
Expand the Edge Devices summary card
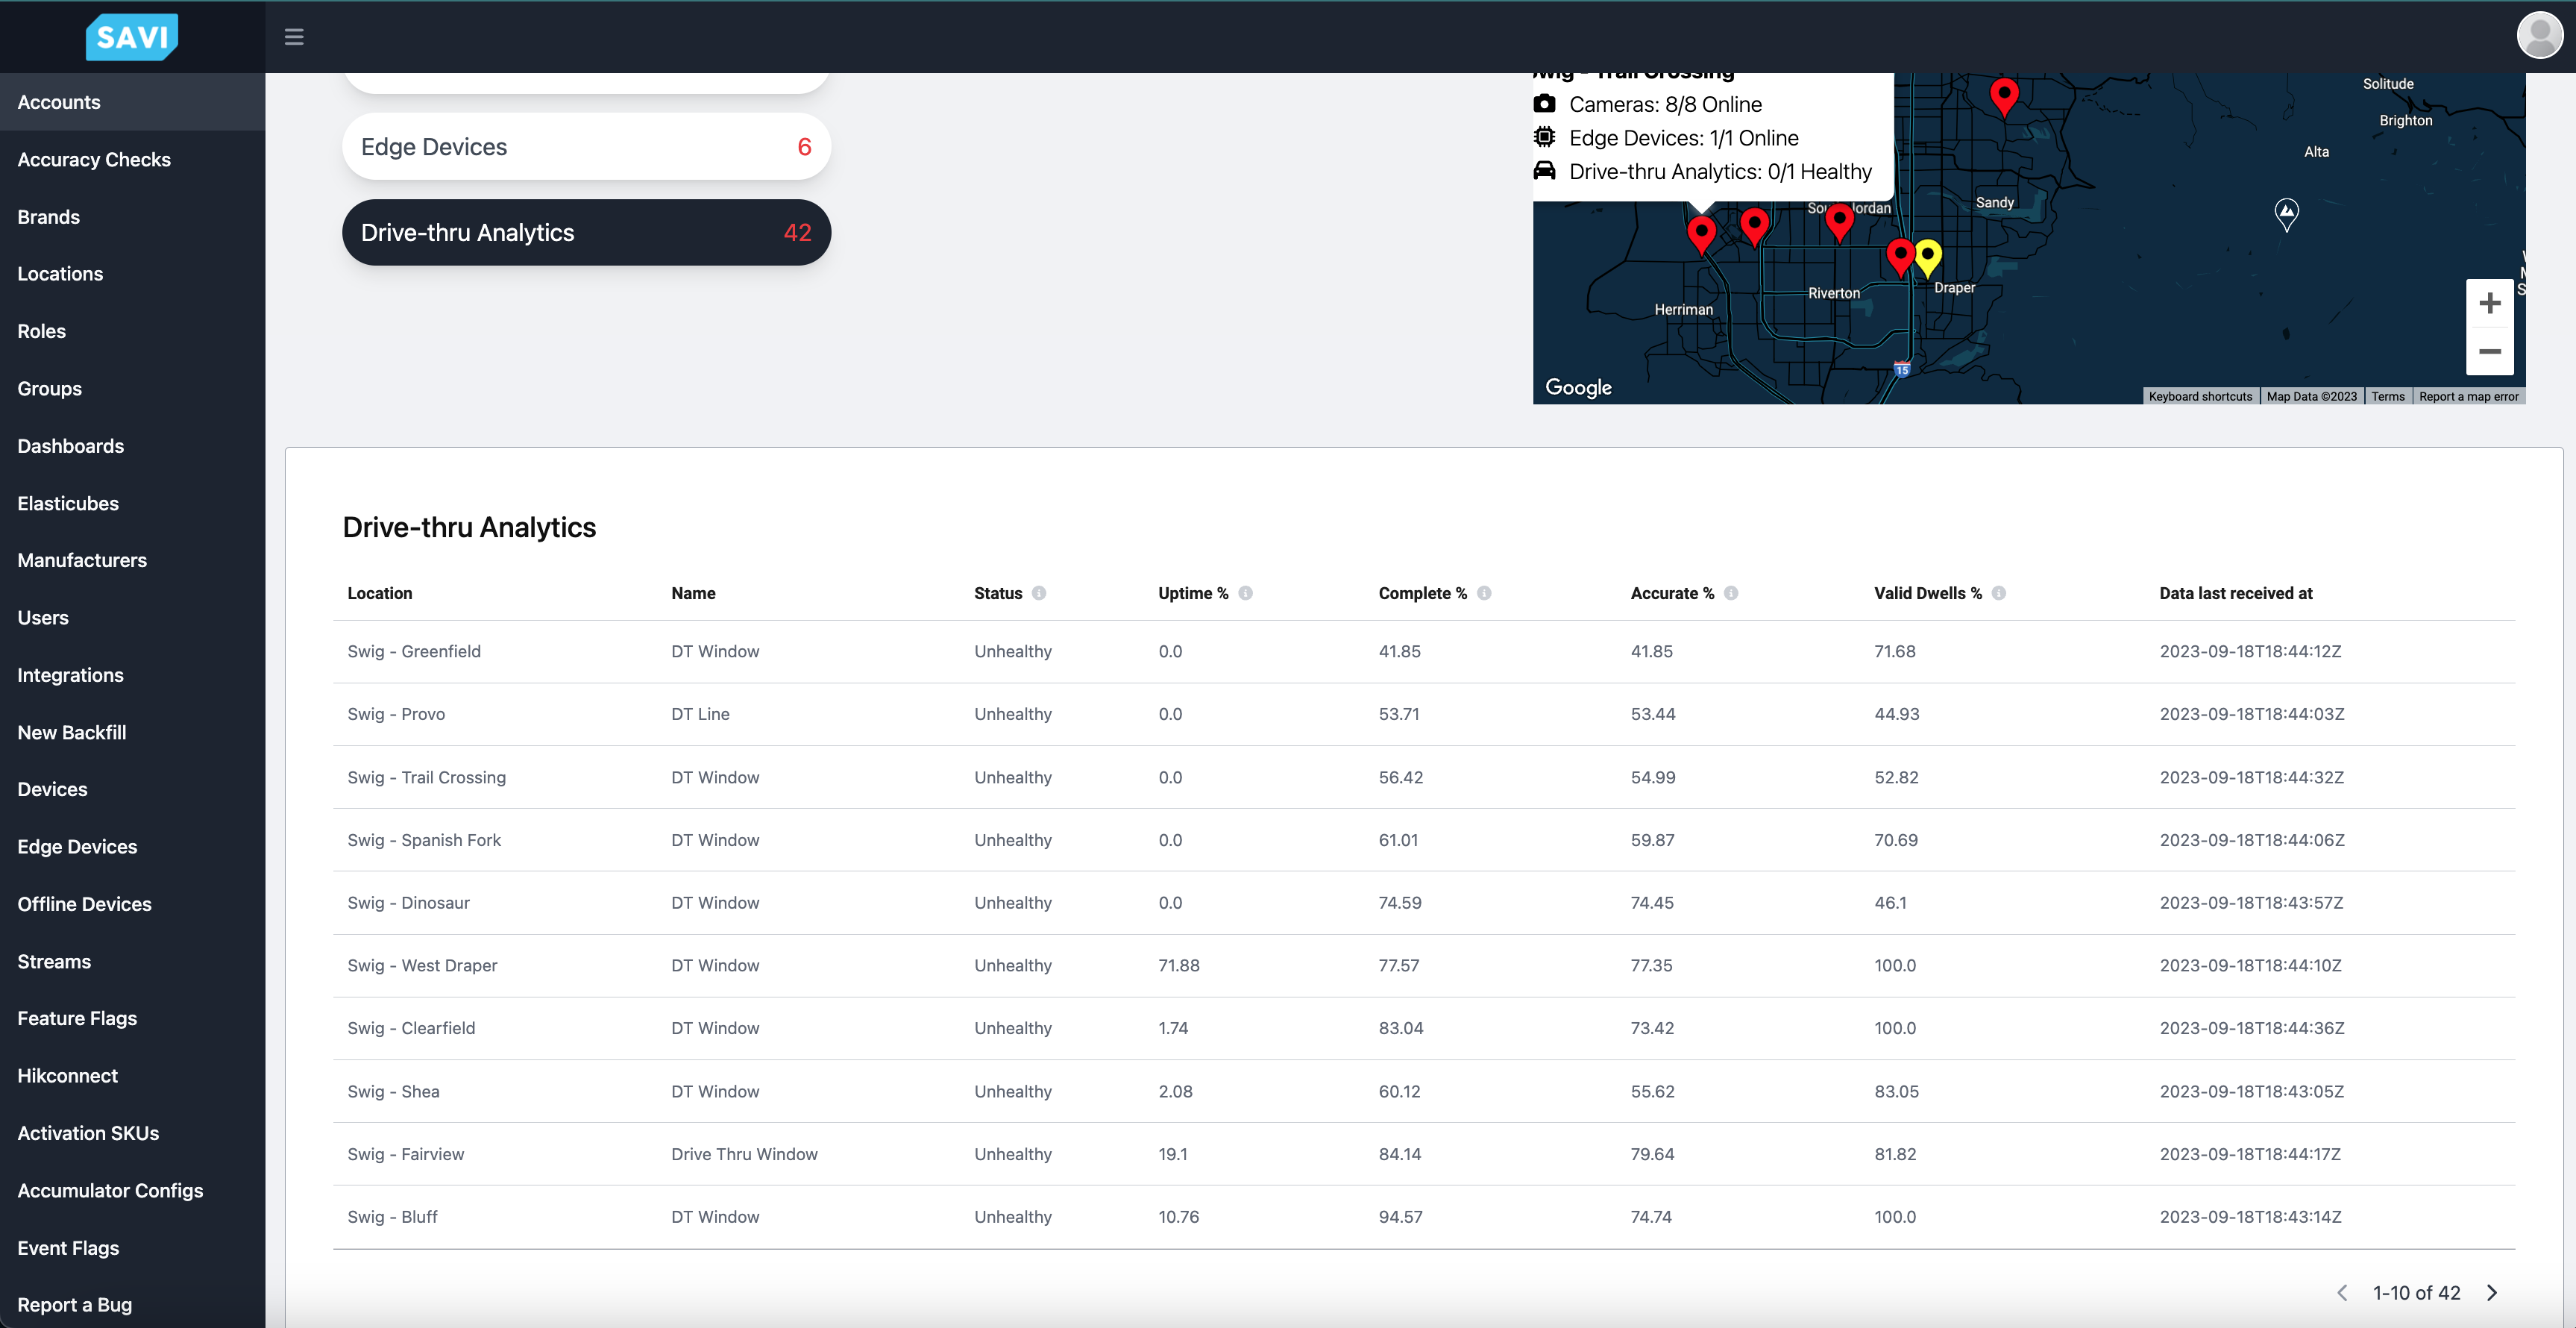pyautogui.click(x=586, y=146)
